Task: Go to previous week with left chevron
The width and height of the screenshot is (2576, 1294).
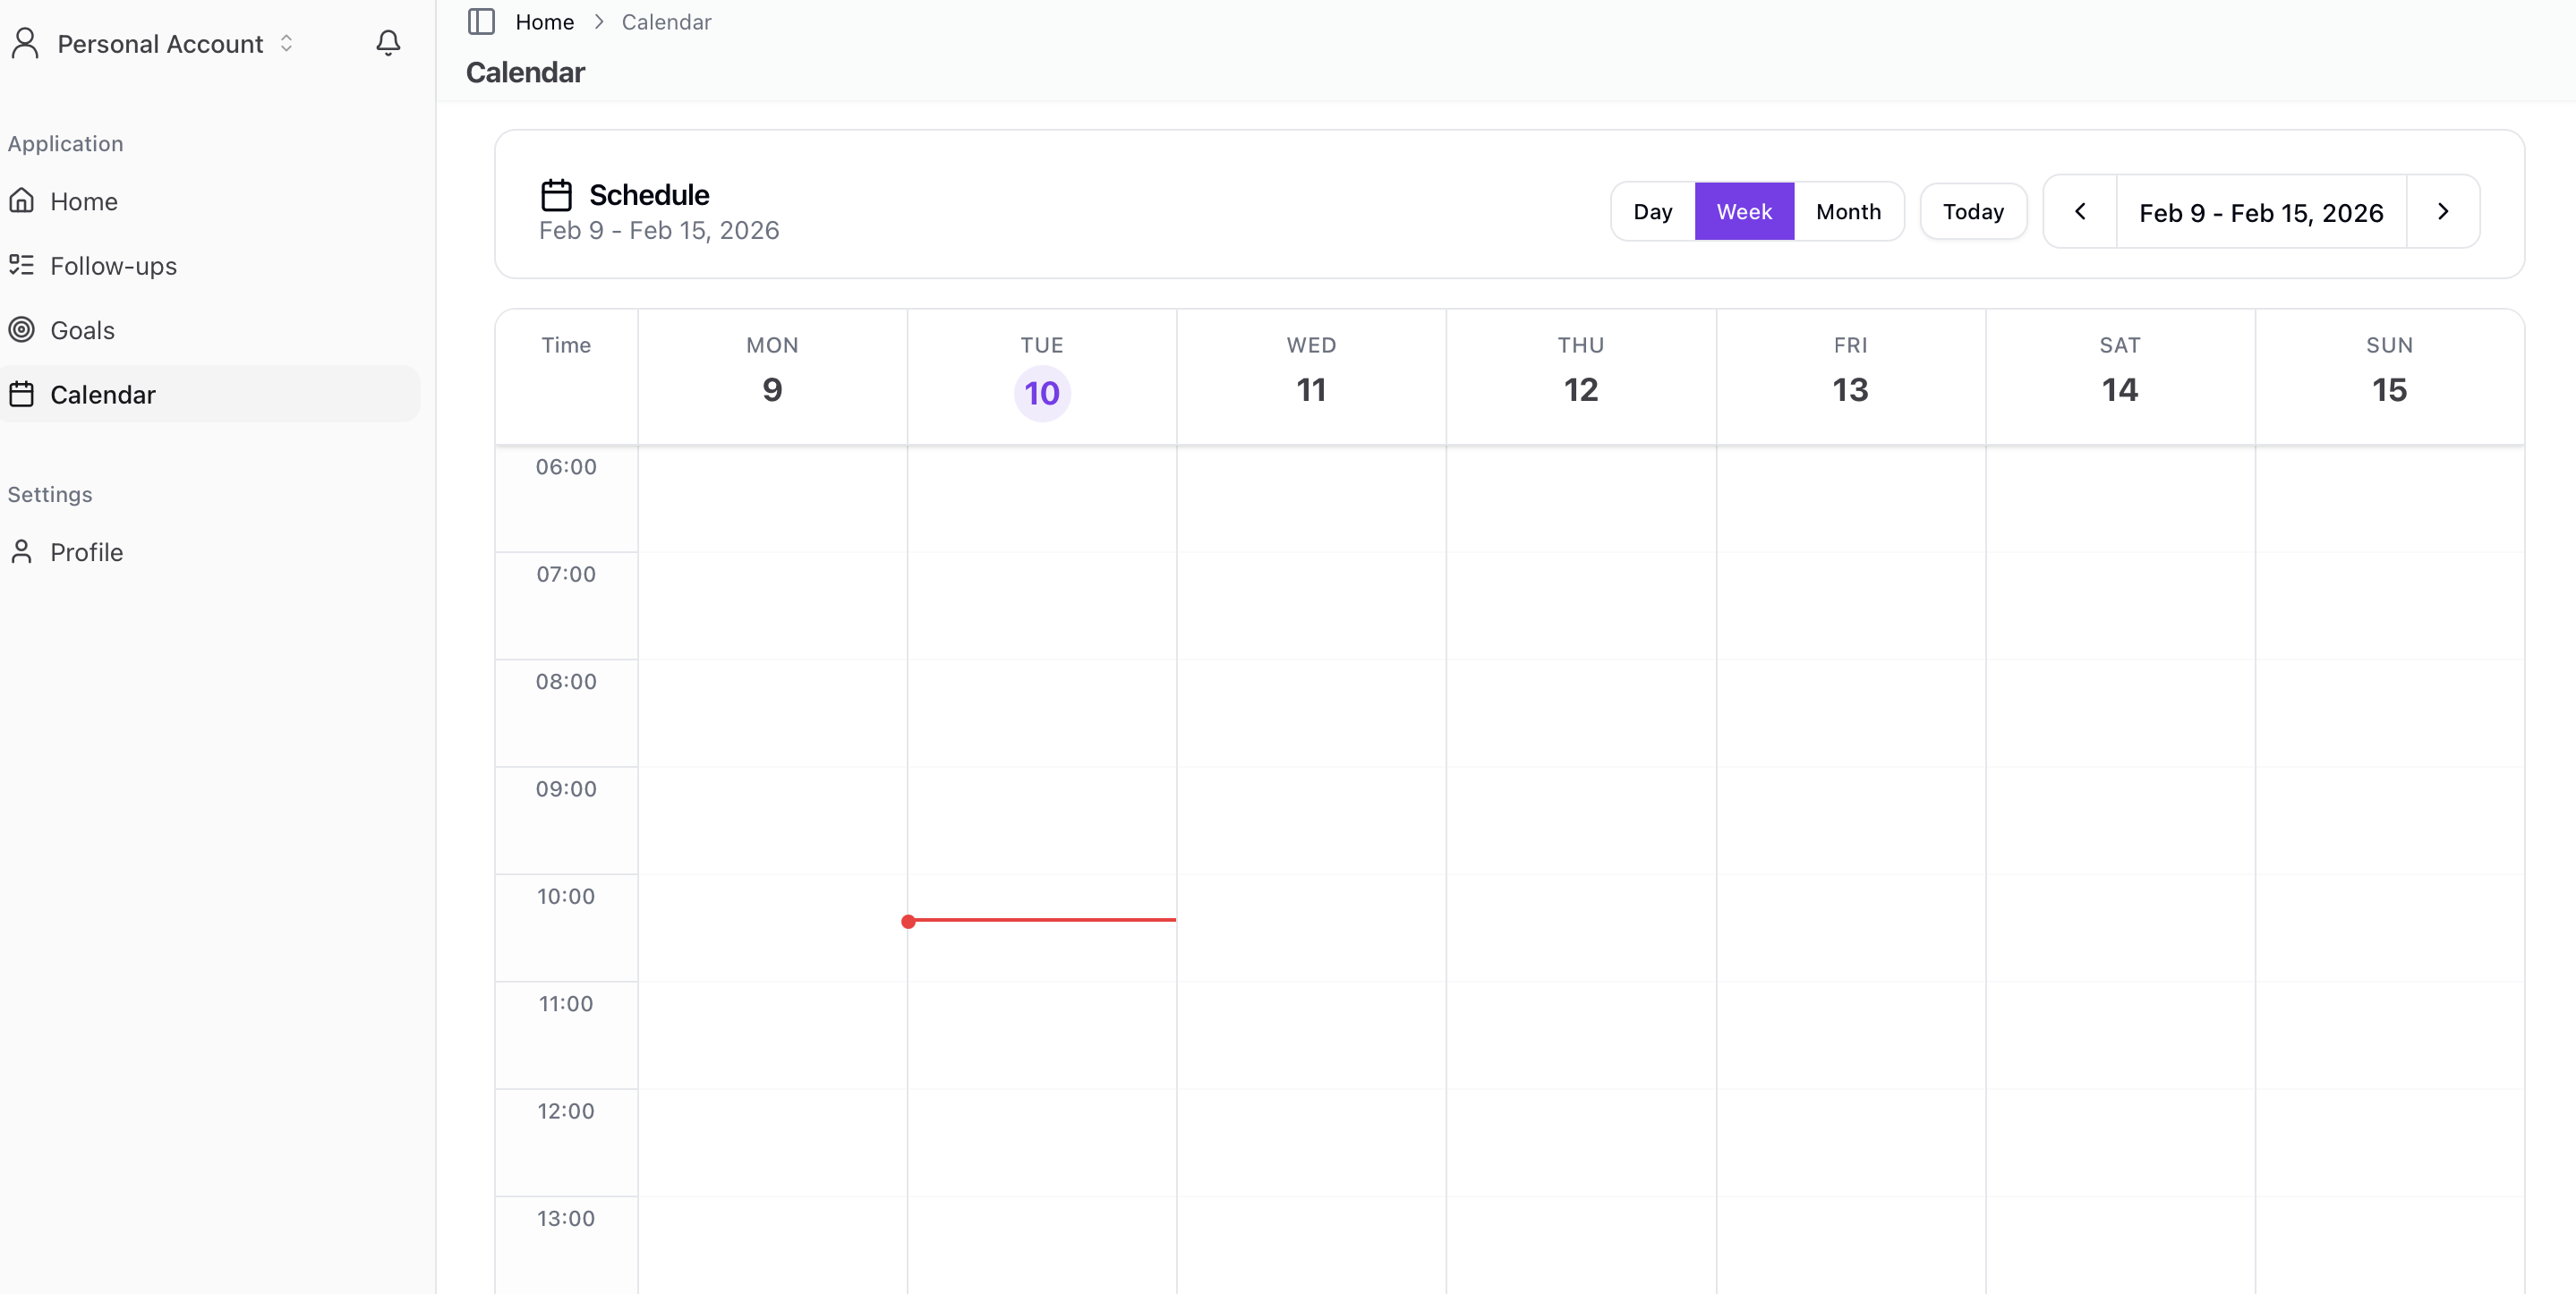Action: click(x=2080, y=212)
